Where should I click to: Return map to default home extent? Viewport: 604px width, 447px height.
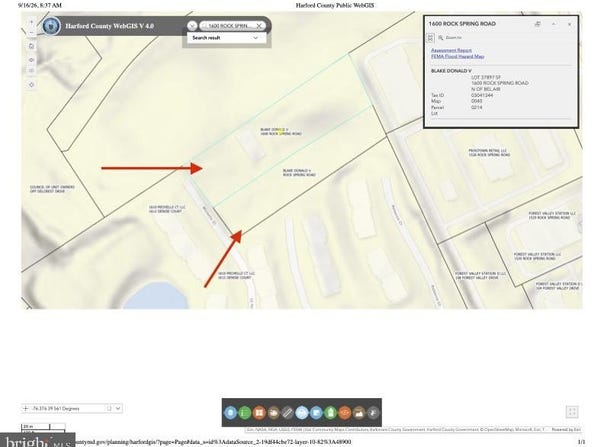pos(32,46)
